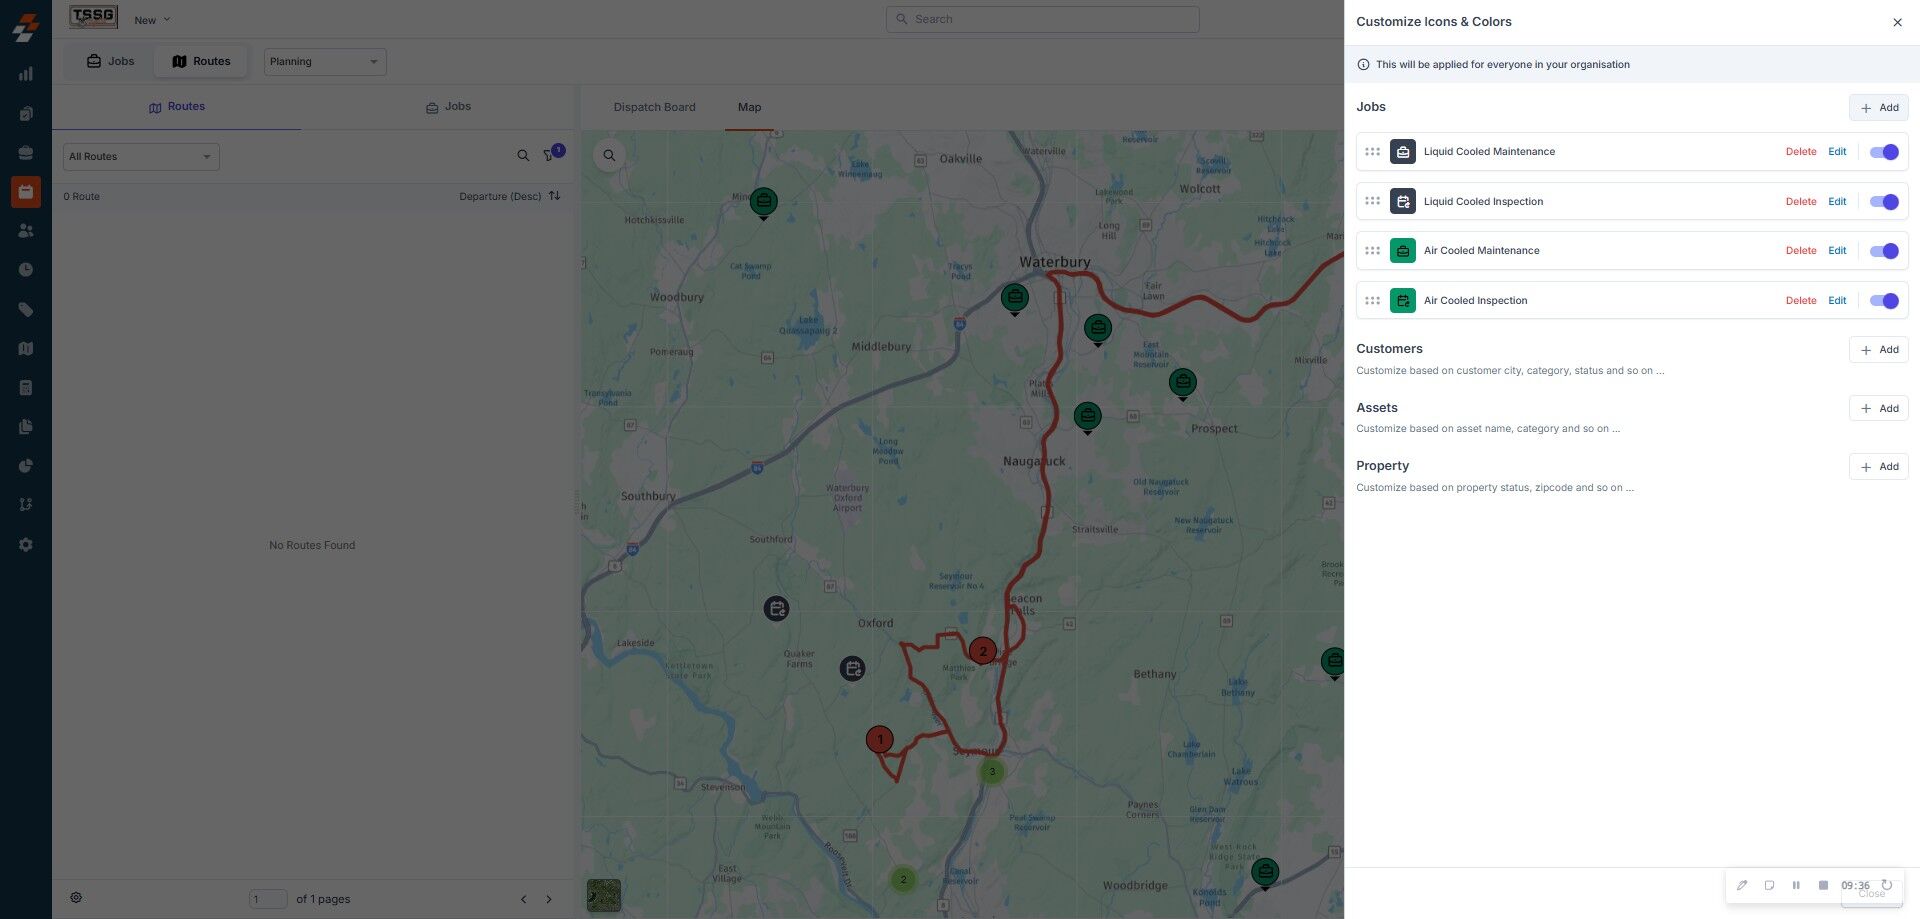Click drag handle for Liquid Cooled Maintenance

pos(1373,152)
